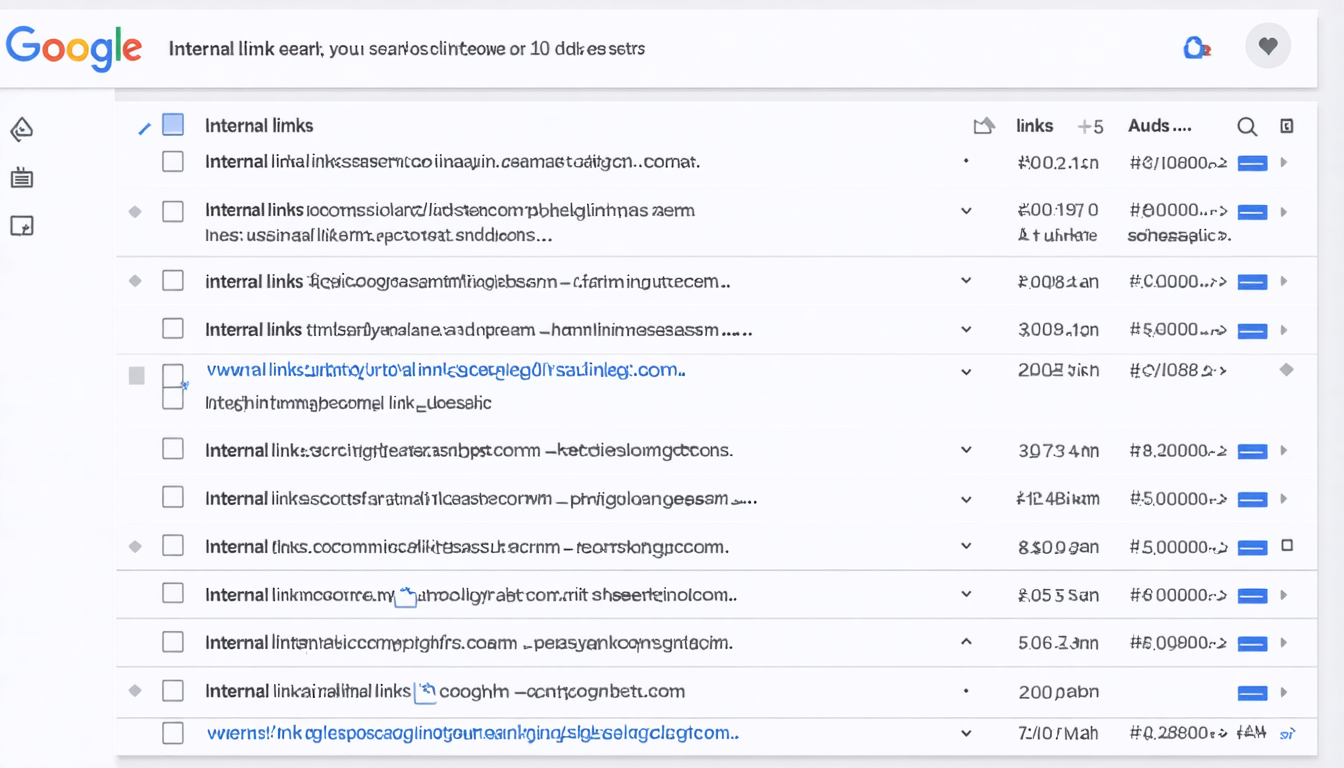Tick the checkbox of the ketdieslomgdcons row
Screen dimensions: 1344x768
tap(173, 449)
